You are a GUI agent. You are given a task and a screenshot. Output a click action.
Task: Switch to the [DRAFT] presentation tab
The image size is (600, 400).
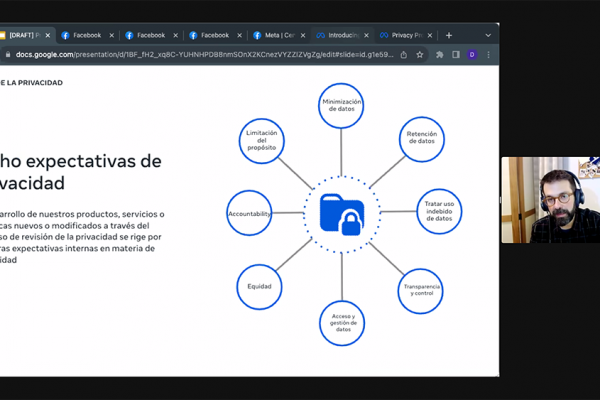point(24,35)
